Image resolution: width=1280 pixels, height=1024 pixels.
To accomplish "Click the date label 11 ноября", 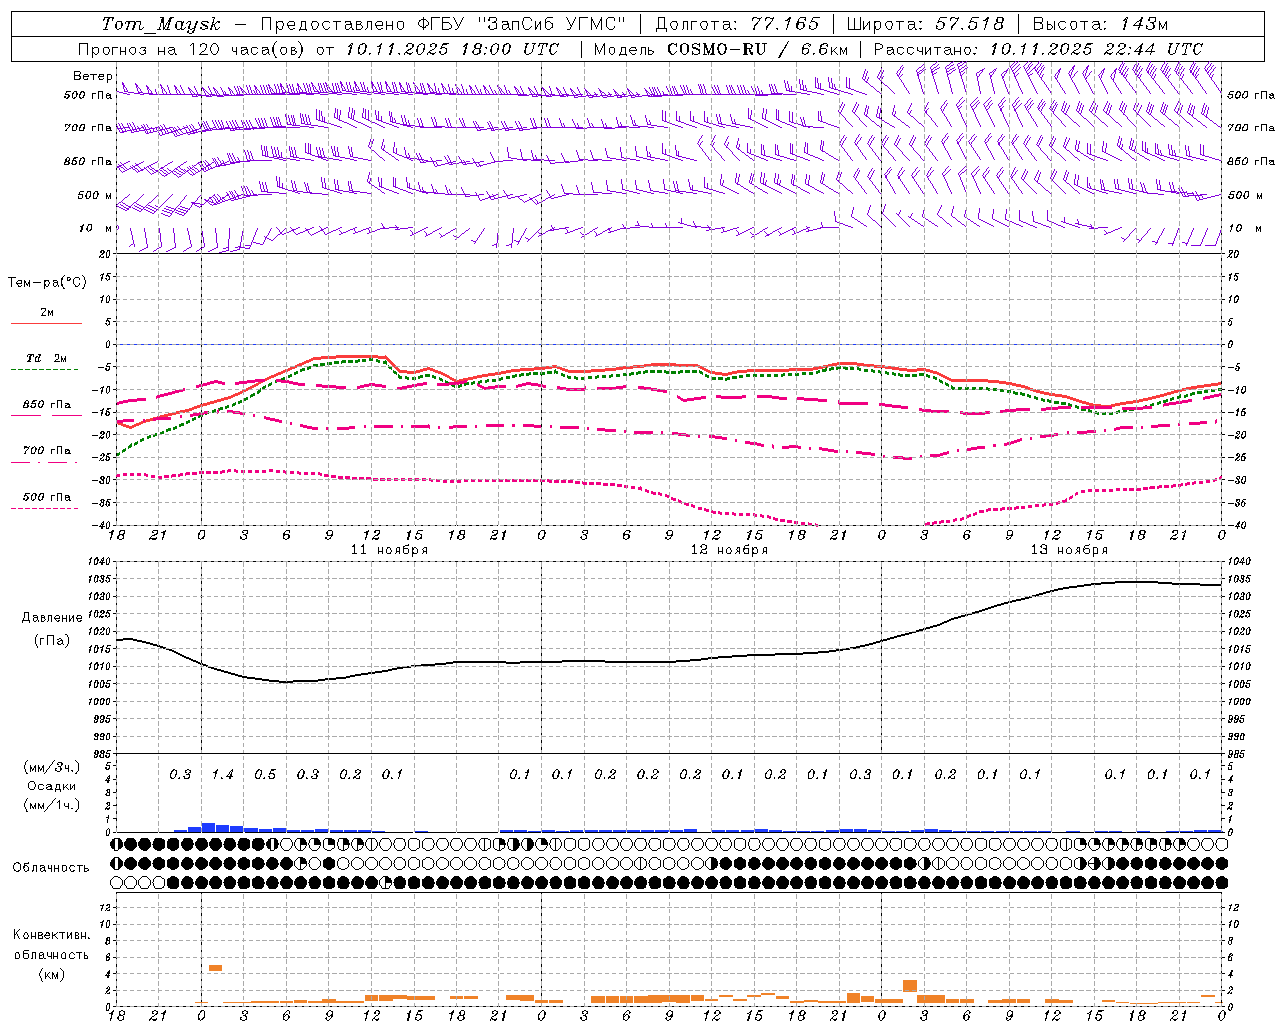I will click(389, 550).
